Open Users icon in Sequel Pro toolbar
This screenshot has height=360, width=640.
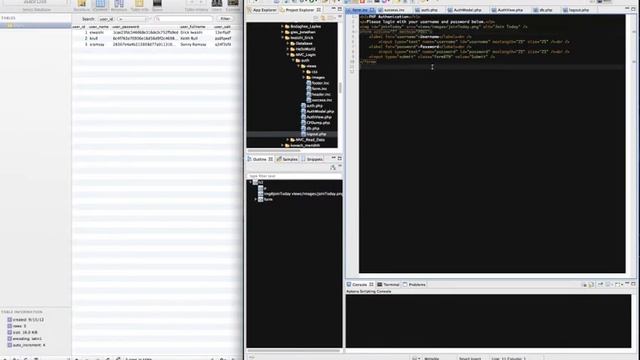[217, 4]
